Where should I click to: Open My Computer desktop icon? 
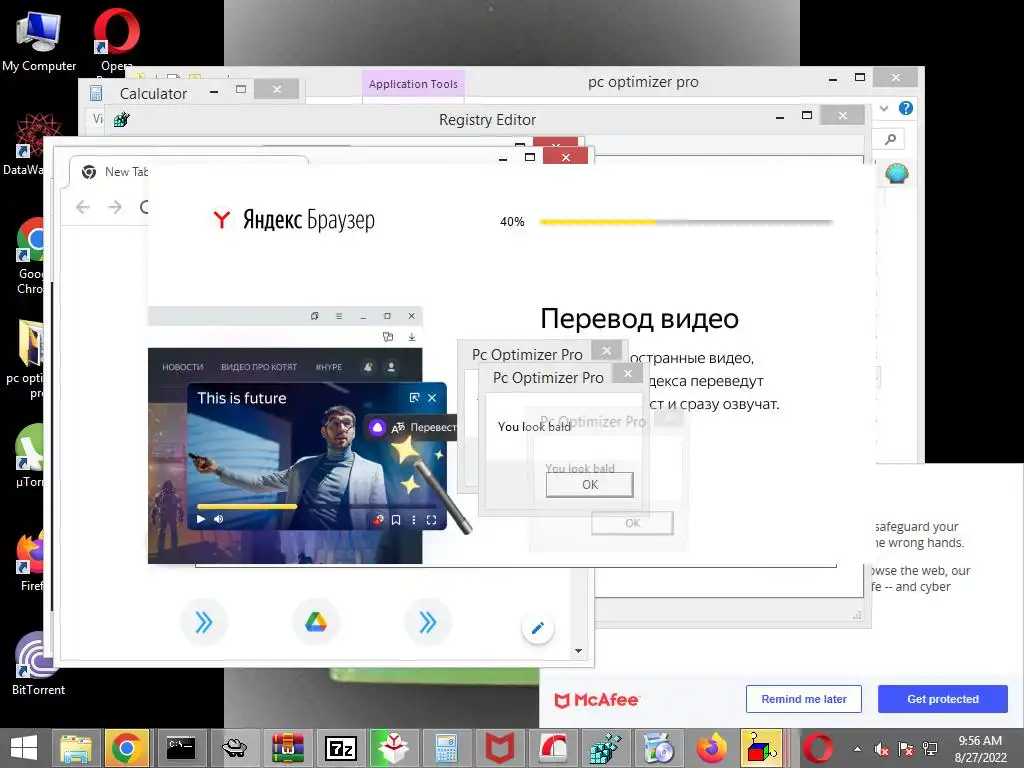coord(39,41)
